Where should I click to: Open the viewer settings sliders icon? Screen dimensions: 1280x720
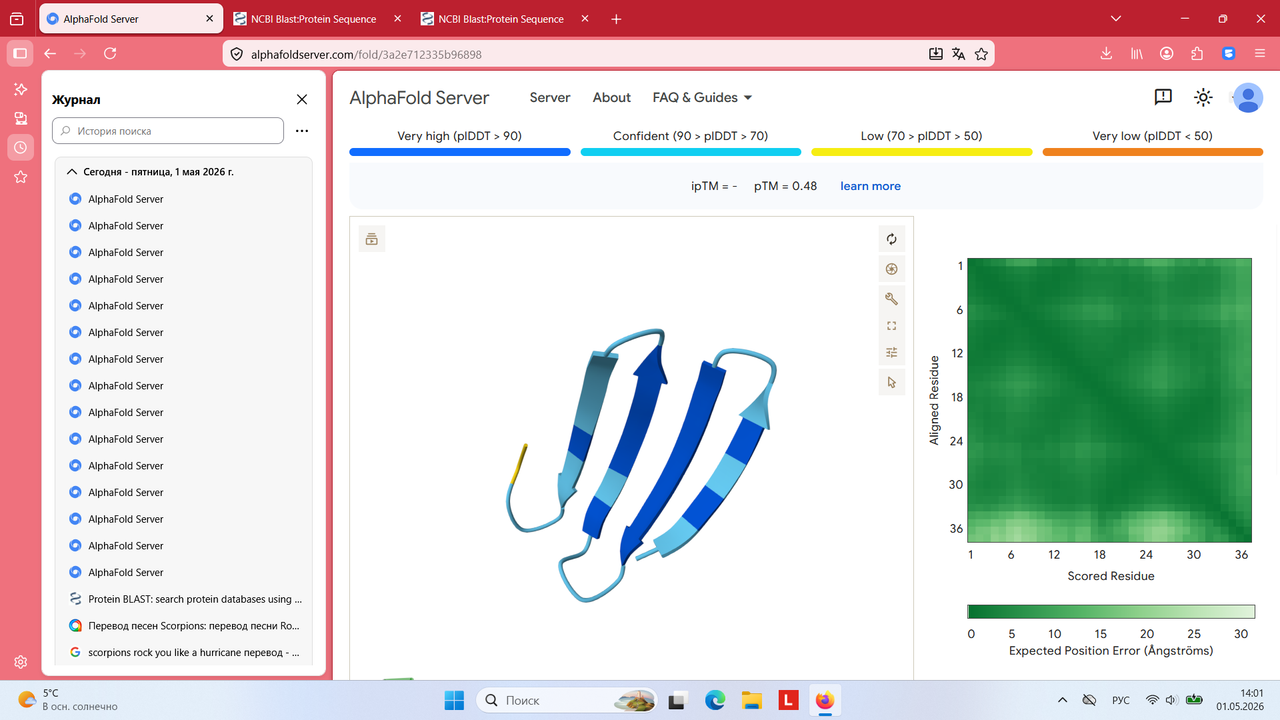891,353
